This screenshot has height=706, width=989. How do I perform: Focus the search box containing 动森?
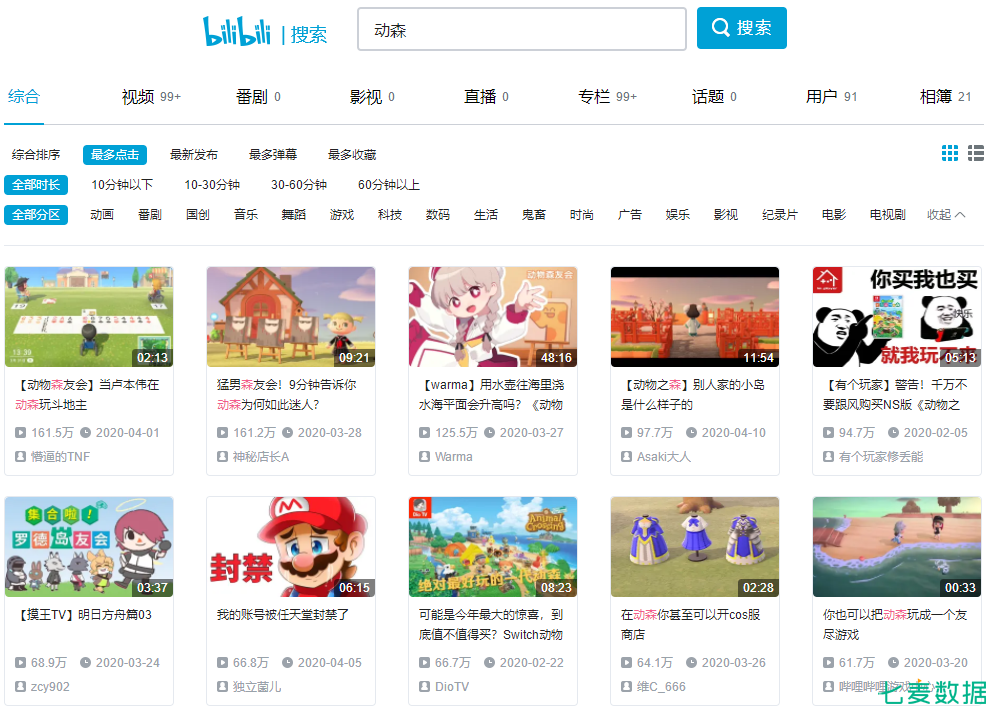tap(522, 29)
